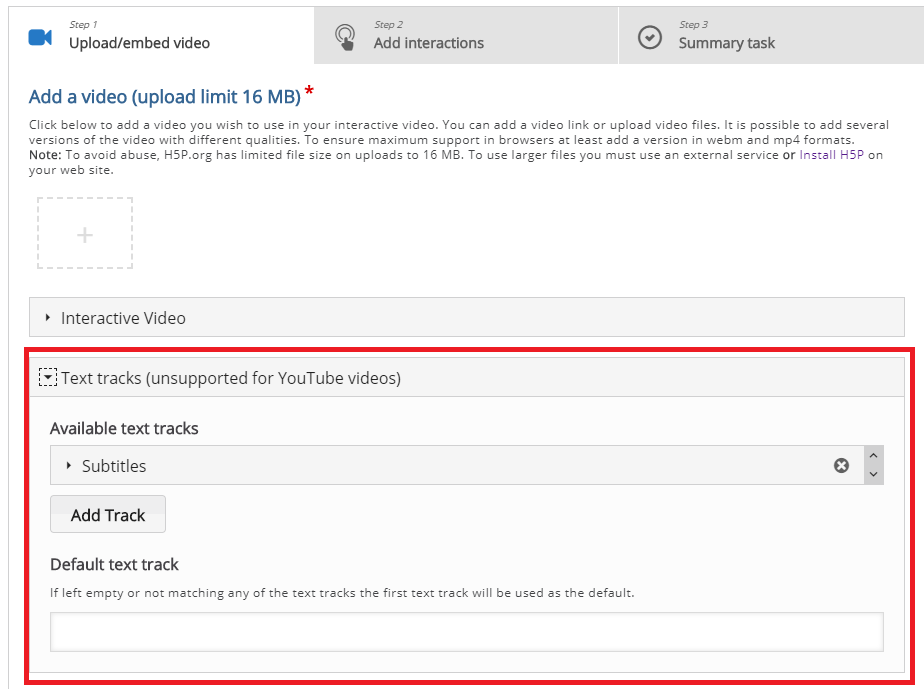Click the blue video camera icon
The height and width of the screenshot is (689, 924).
pyautogui.click(x=40, y=38)
